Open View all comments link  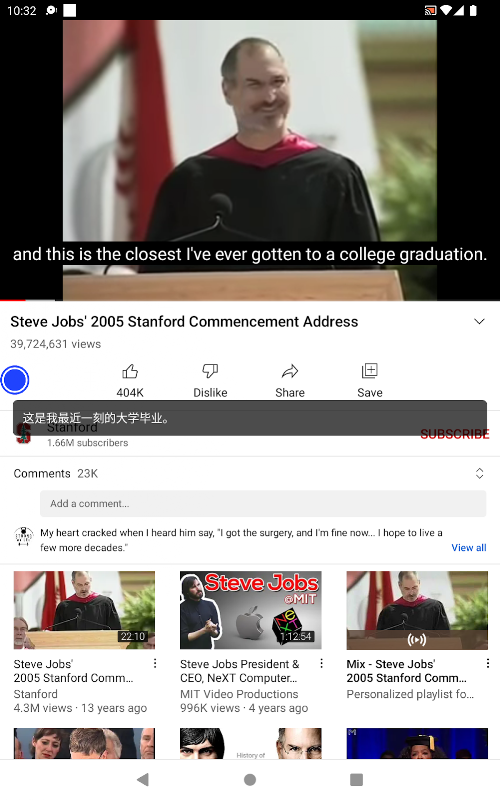tap(468, 547)
